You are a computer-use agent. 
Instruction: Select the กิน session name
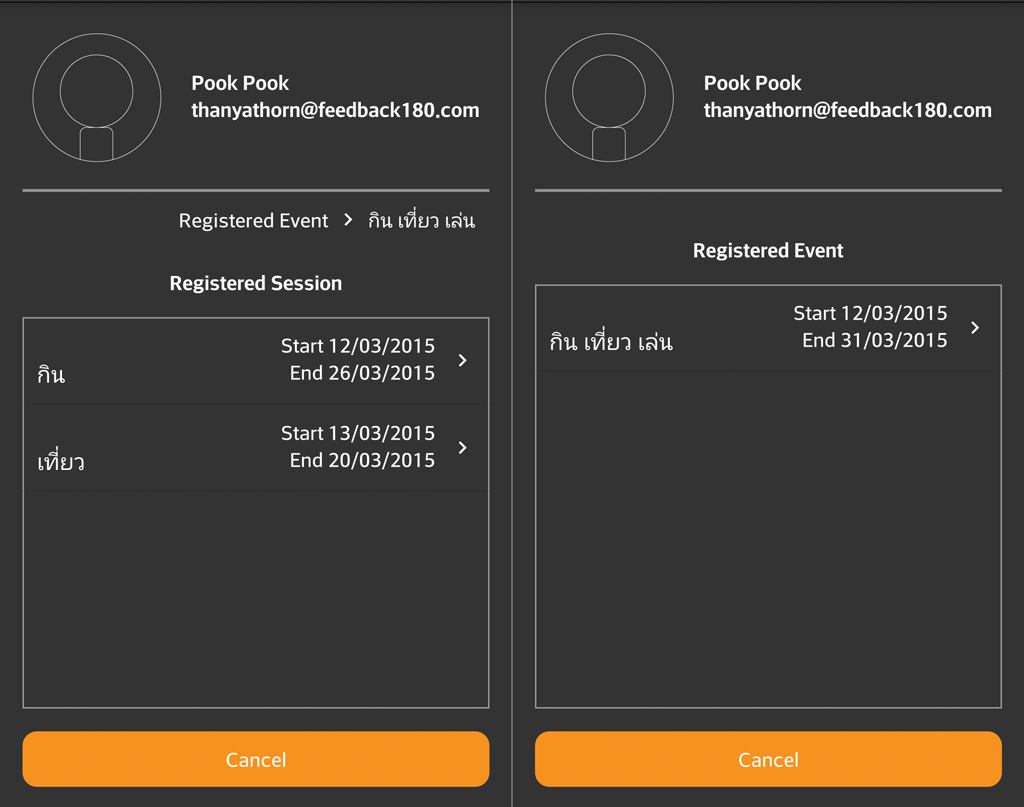51,375
